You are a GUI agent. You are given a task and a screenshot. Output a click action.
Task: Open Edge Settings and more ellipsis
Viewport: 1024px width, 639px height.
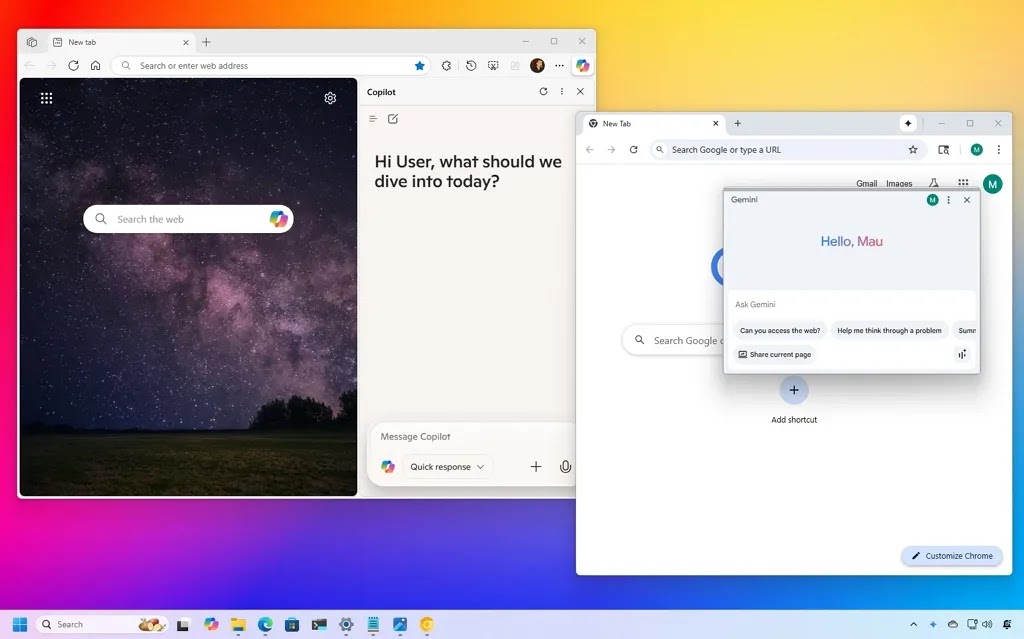[x=560, y=65]
